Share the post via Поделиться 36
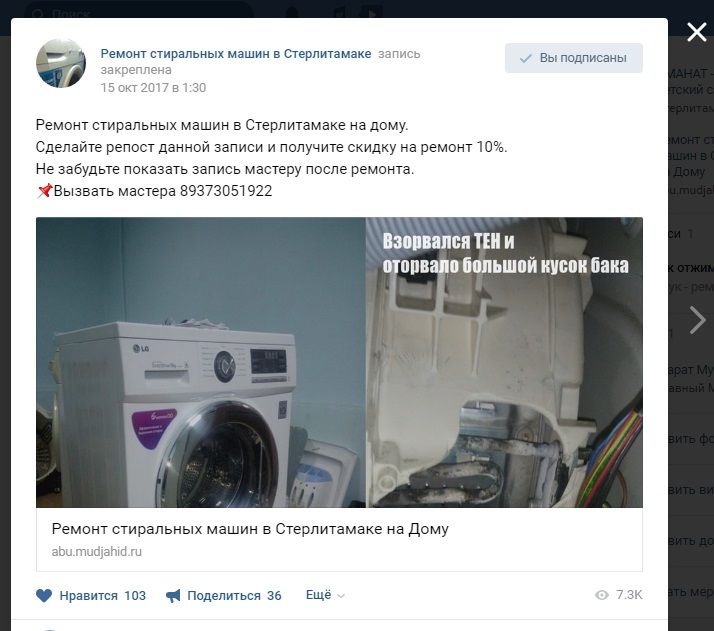The image size is (714, 631). tap(224, 595)
